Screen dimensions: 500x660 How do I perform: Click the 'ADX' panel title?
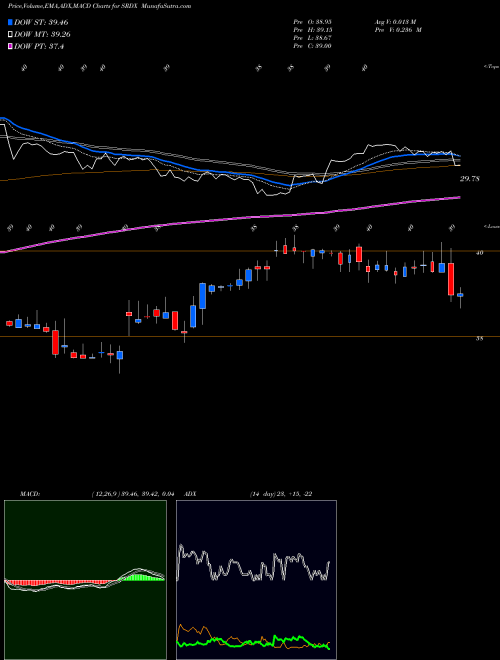190,494
